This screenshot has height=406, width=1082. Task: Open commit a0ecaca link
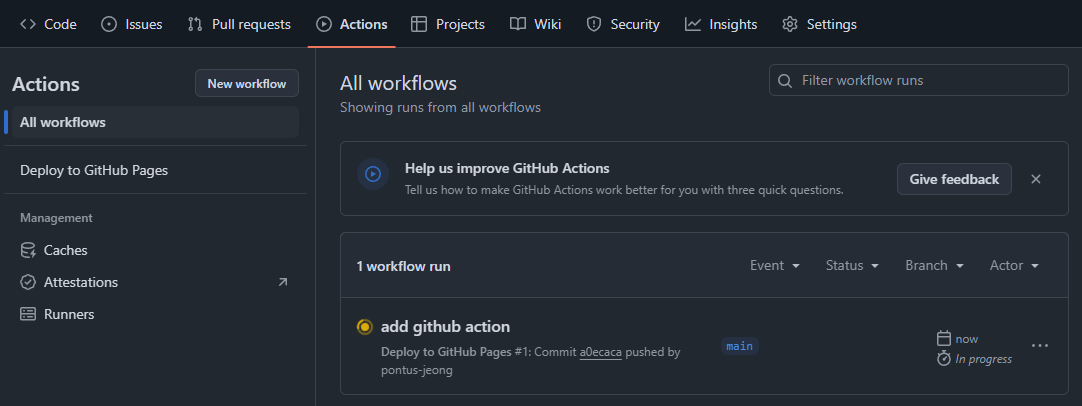(600, 351)
